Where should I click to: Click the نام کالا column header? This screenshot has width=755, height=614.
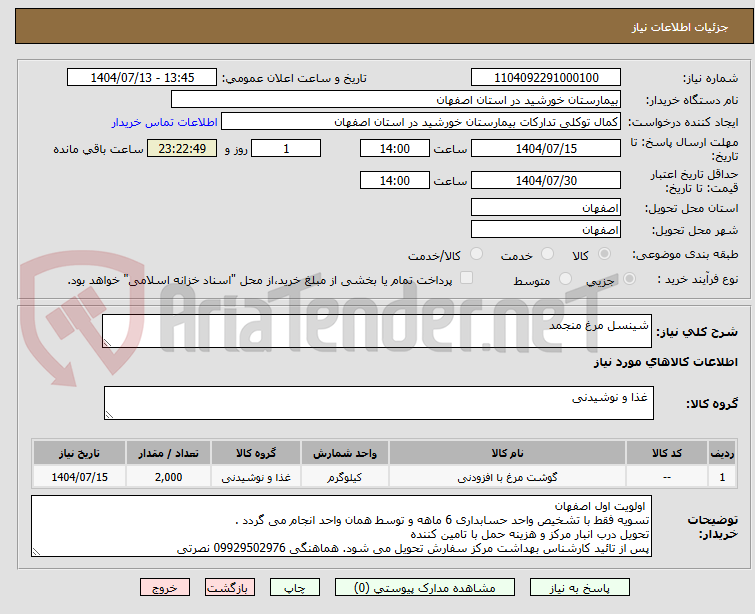pos(507,453)
